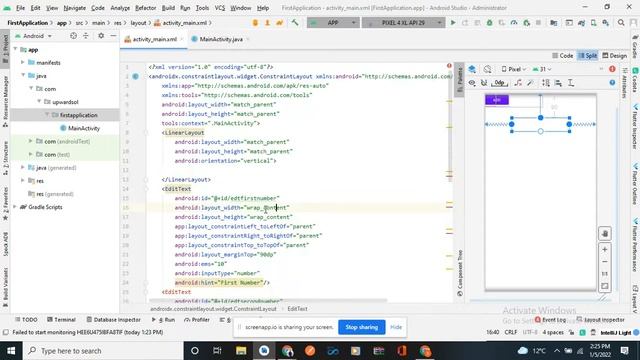Click the design surface layers icon
Screen dimensions: 640x360
(472, 69)
